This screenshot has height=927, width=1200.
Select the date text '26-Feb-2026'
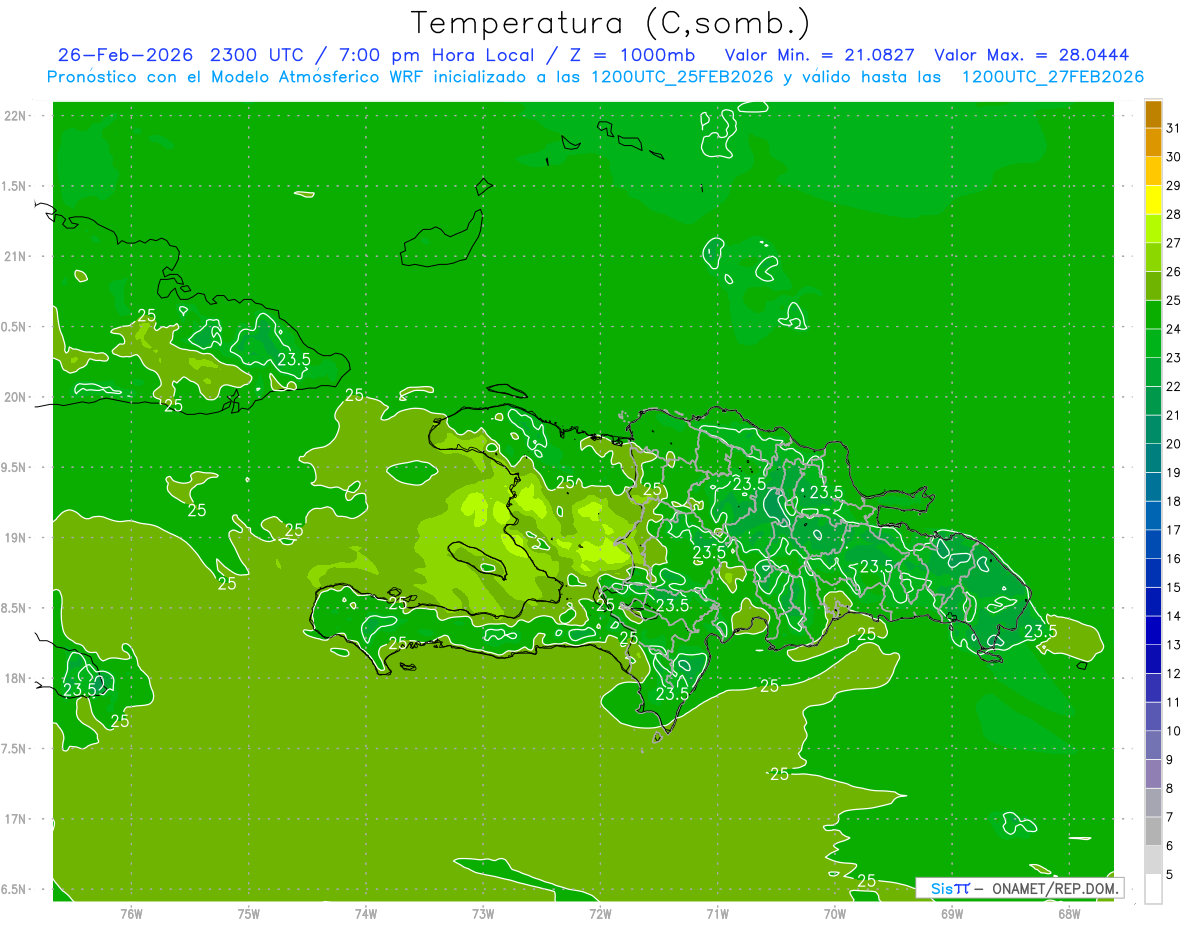125,55
